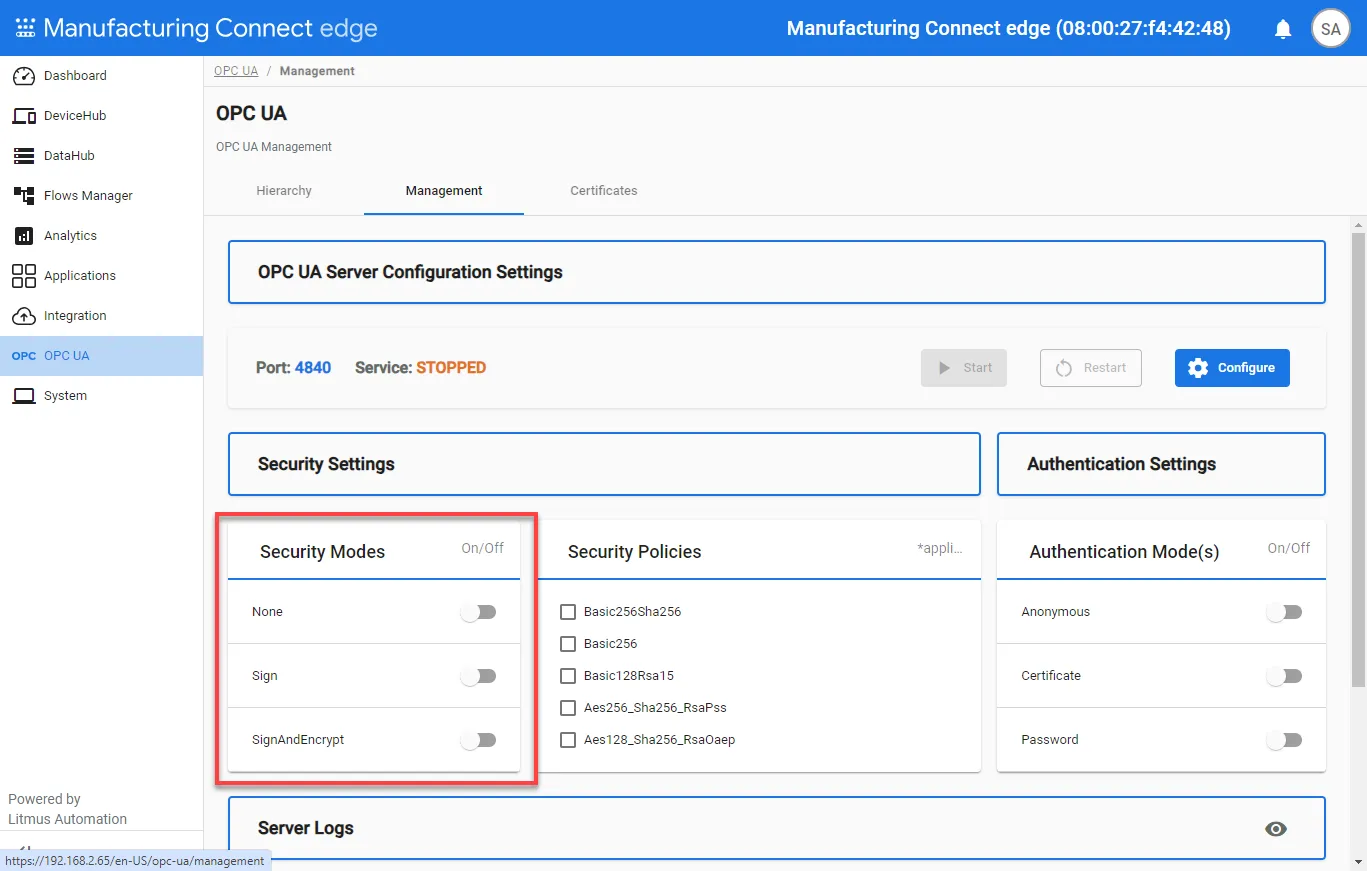Tick the Basic256 policy checkbox

pos(568,644)
